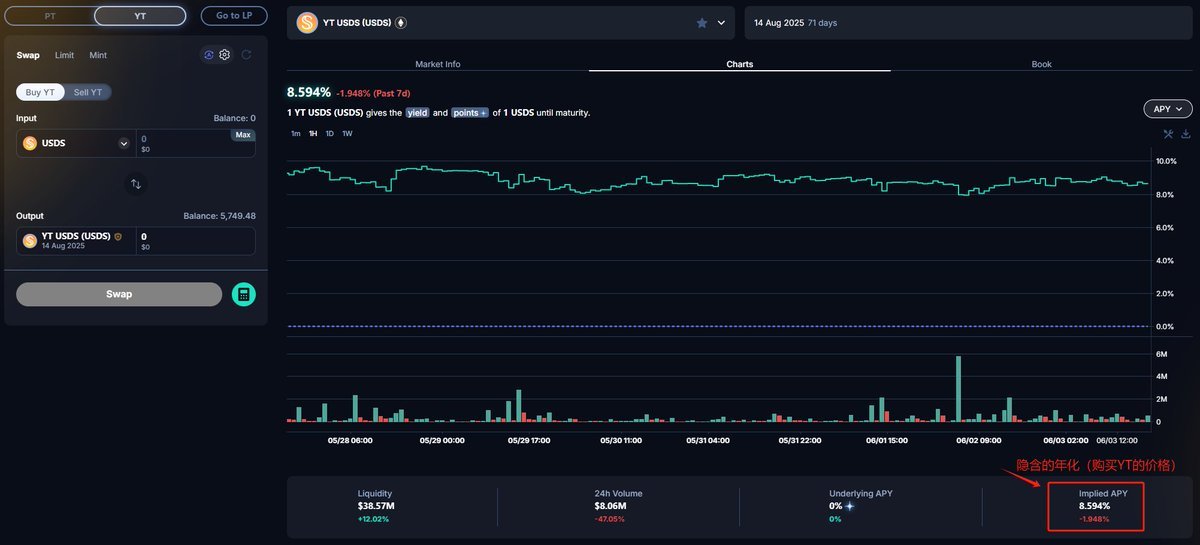Open the green calculator icon
Screen dimensions: 1200x545
click(x=244, y=294)
